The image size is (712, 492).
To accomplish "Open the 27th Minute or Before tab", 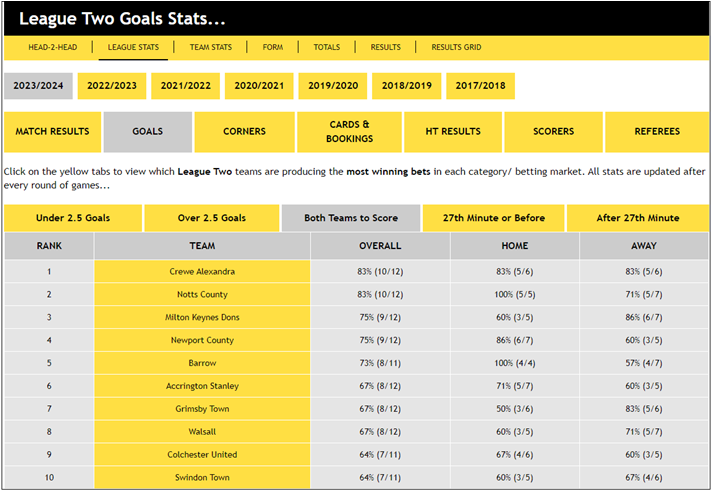I will [494, 218].
